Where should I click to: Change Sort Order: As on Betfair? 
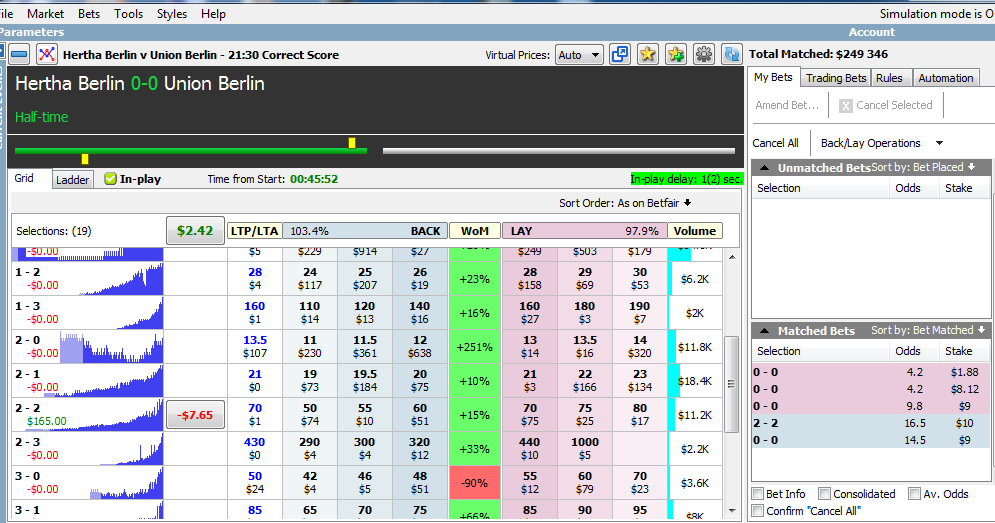625,203
